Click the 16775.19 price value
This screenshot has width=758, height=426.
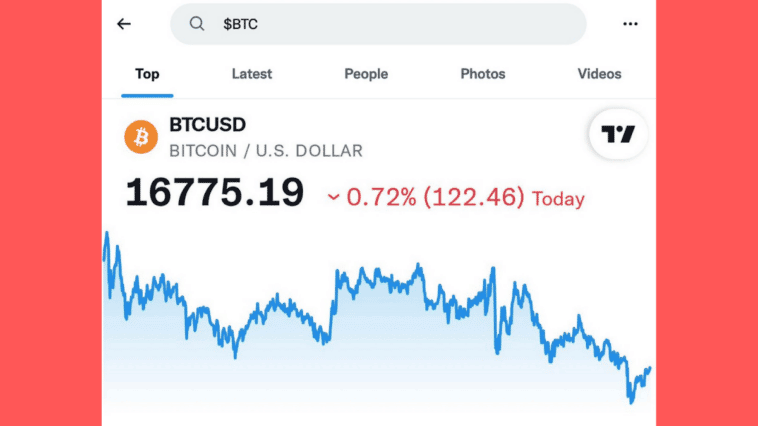coord(214,194)
